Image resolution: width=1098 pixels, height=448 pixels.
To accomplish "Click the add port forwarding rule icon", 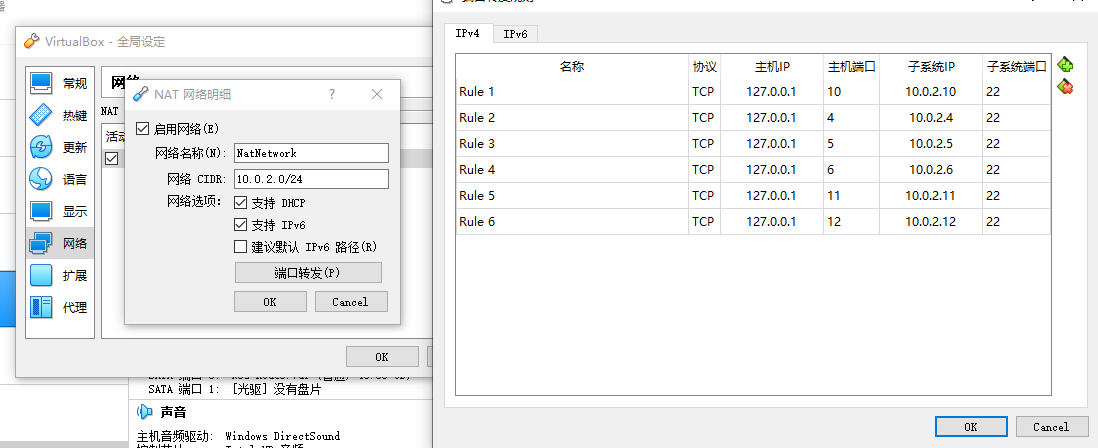I will point(1065,65).
